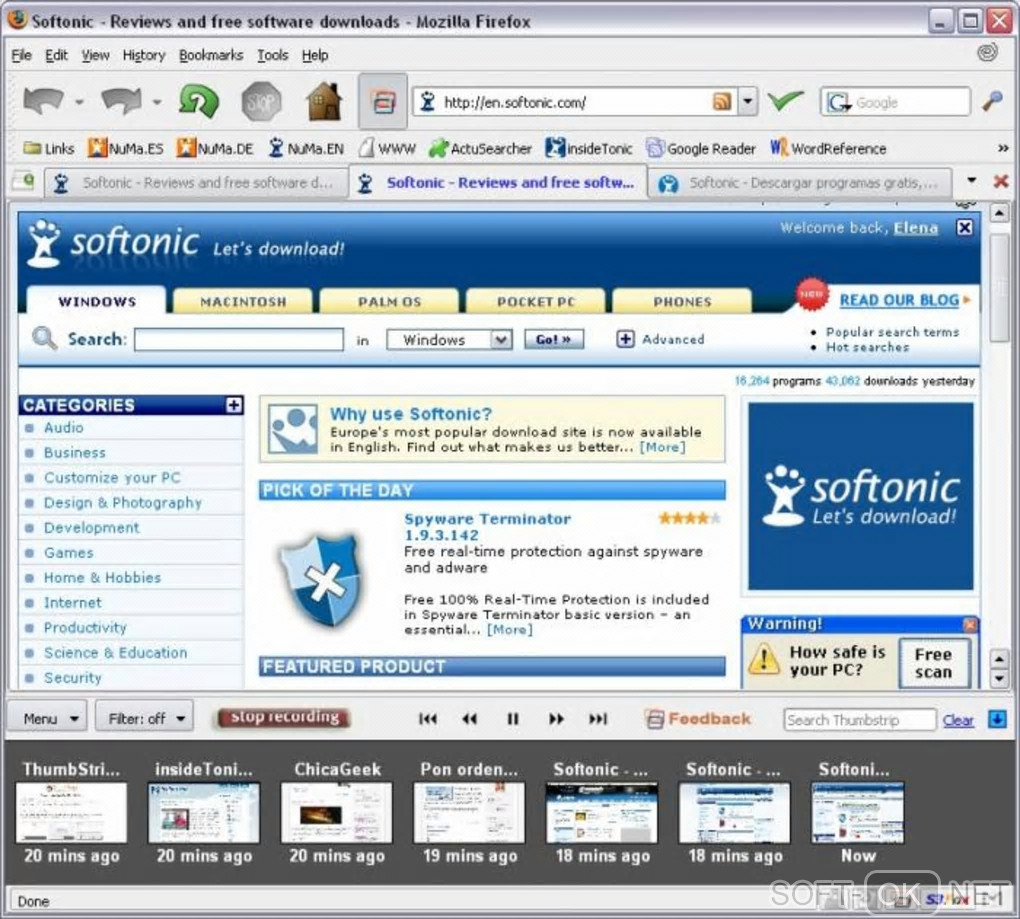Select the Palm OS platform tab

[389, 301]
